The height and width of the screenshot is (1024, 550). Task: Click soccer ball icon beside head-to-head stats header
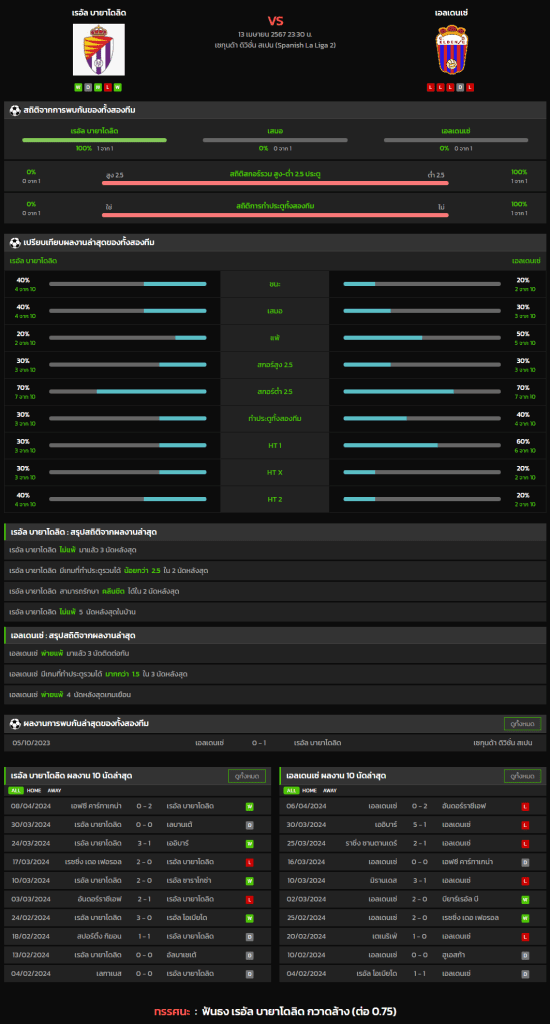coord(15,111)
